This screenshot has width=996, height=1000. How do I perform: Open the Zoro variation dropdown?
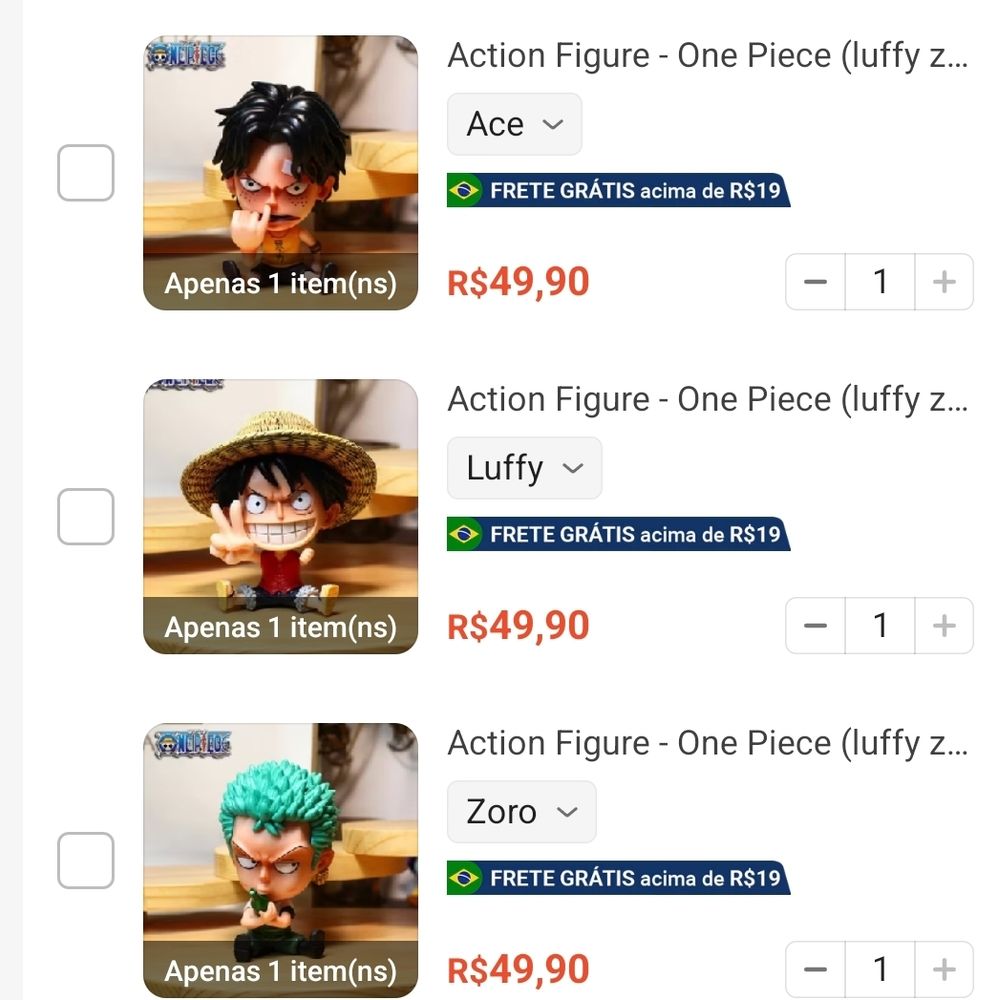[521, 812]
